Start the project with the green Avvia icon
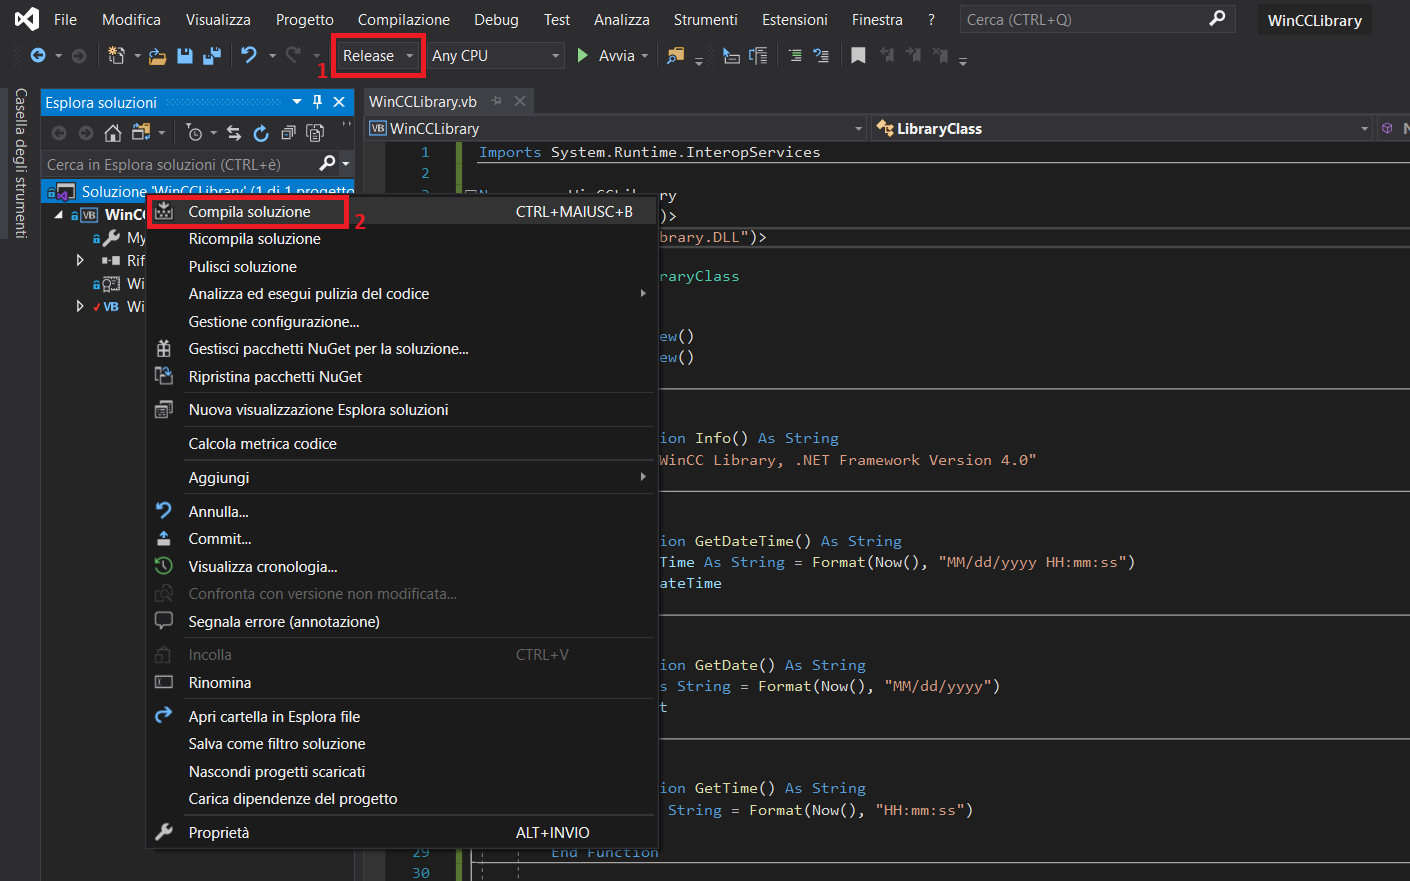 (584, 56)
